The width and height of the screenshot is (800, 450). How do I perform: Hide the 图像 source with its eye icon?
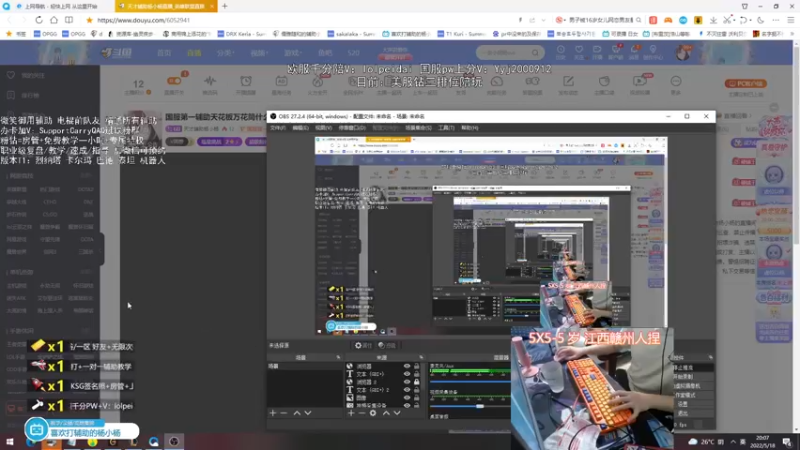point(407,397)
